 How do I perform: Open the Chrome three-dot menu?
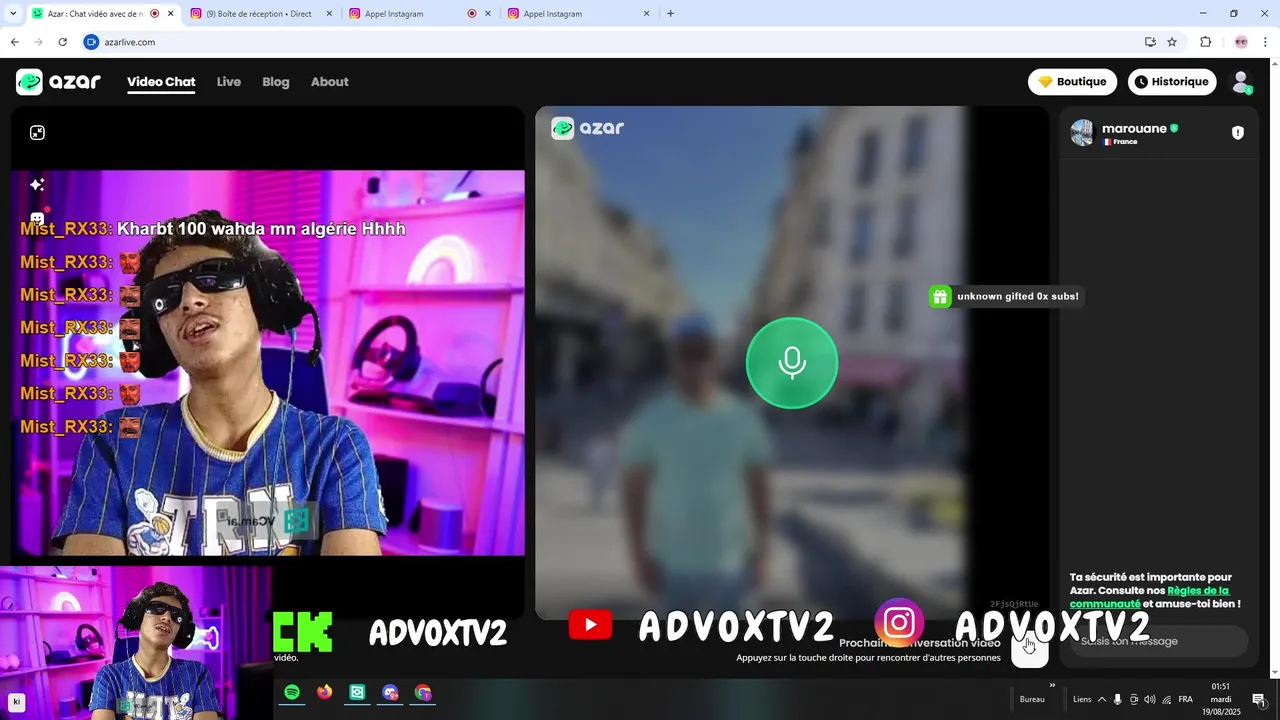point(1265,42)
